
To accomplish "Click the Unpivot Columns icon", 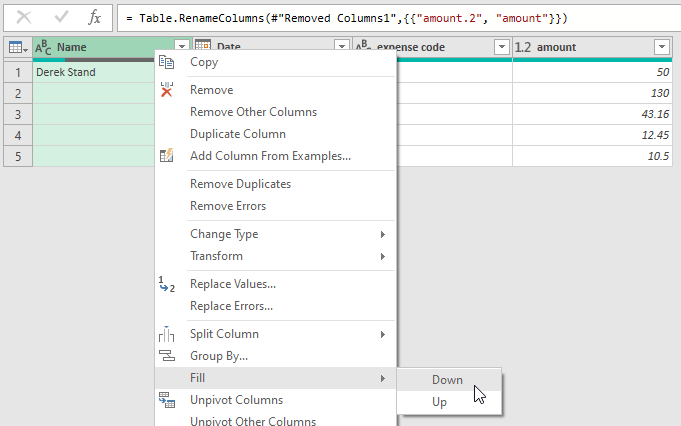I will click(167, 400).
